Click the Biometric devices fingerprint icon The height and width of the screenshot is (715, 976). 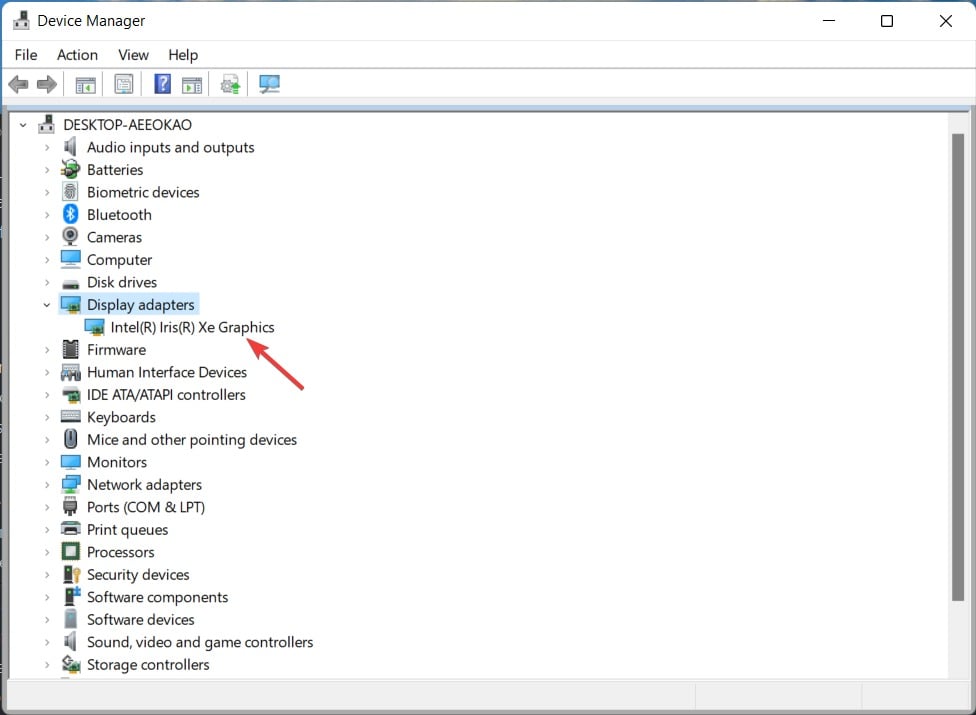[70, 192]
